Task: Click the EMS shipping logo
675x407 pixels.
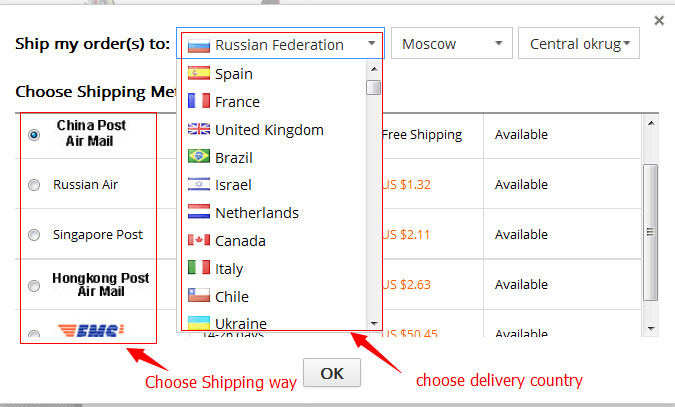Action: tap(90, 331)
